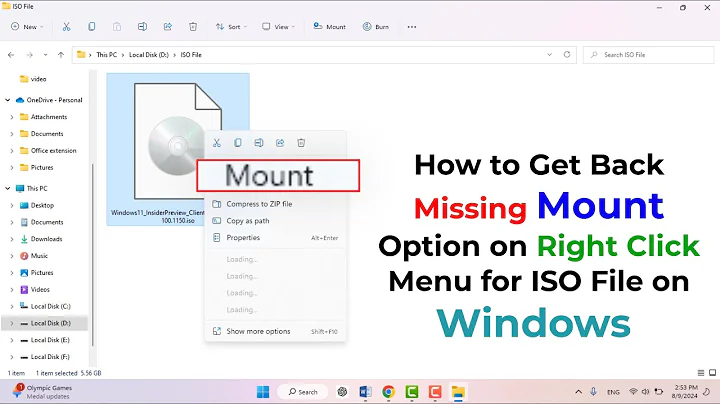Switch to large thumbnails view icon
The height and width of the screenshot is (404, 720).
coord(712,373)
